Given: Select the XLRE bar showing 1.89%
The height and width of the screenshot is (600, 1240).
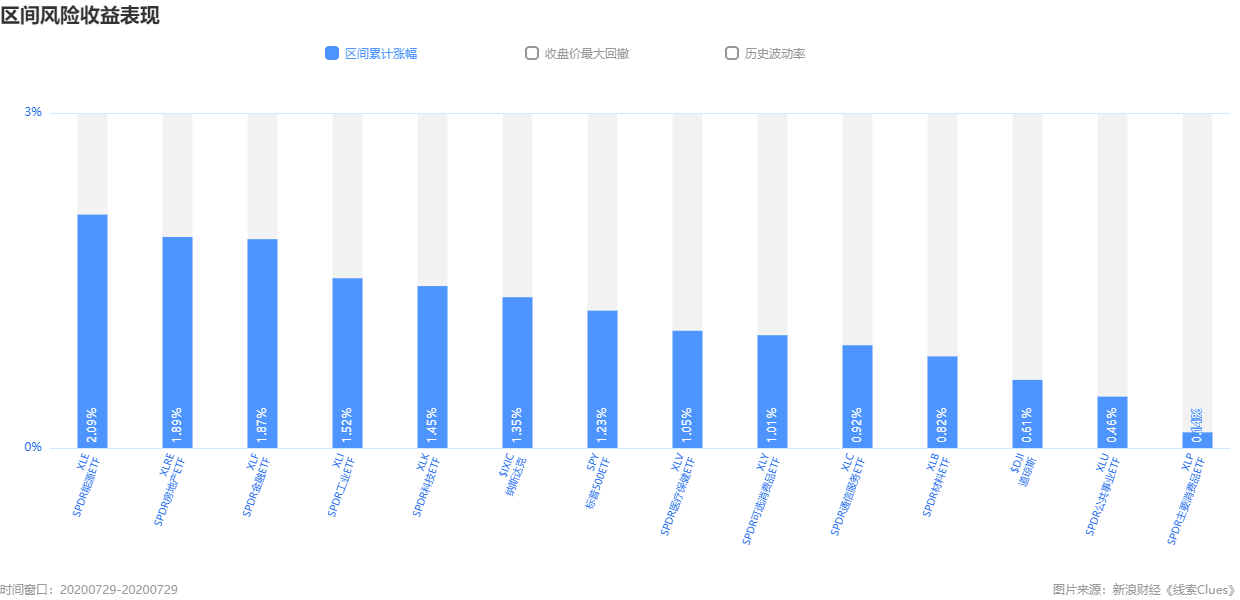Looking at the screenshot, I should pos(177,342).
